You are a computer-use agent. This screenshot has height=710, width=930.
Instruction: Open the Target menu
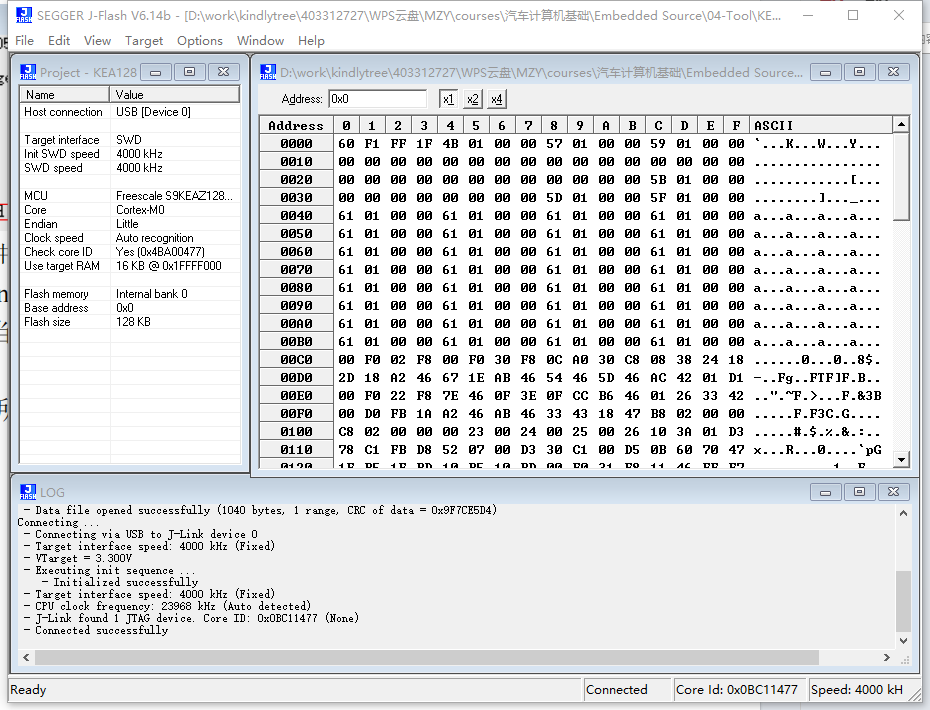tap(144, 41)
